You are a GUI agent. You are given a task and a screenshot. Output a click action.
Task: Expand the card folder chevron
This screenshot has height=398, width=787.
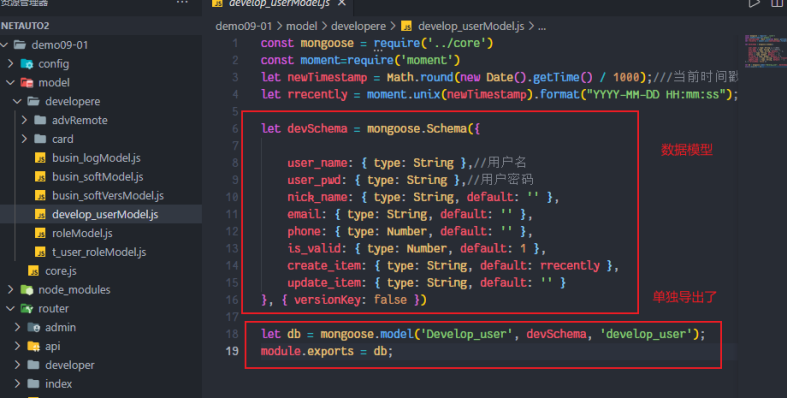pyautogui.click(x=24, y=139)
